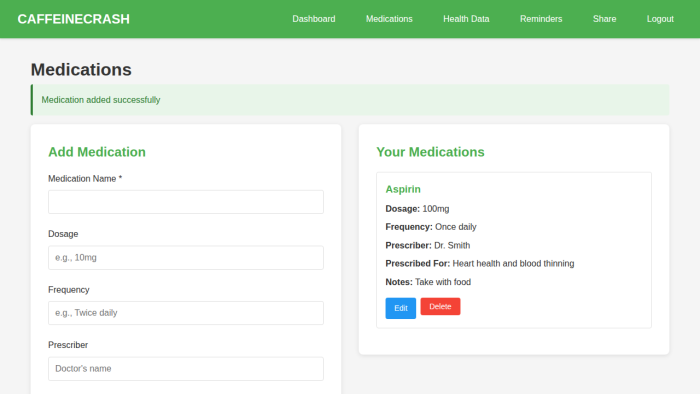Click the Prescriber form label
The width and height of the screenshot is (700, 394).
tap(68, 345)
